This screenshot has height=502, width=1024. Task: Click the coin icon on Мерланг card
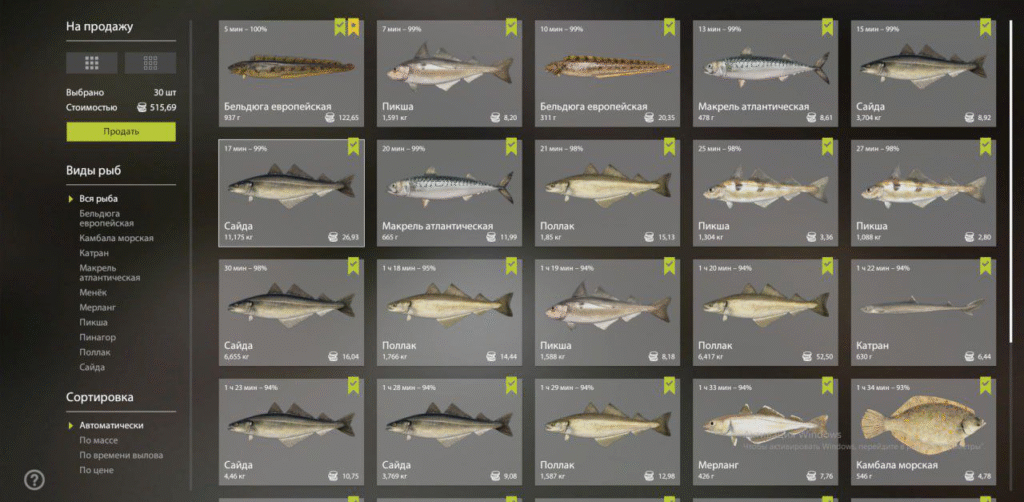point(810,477)
